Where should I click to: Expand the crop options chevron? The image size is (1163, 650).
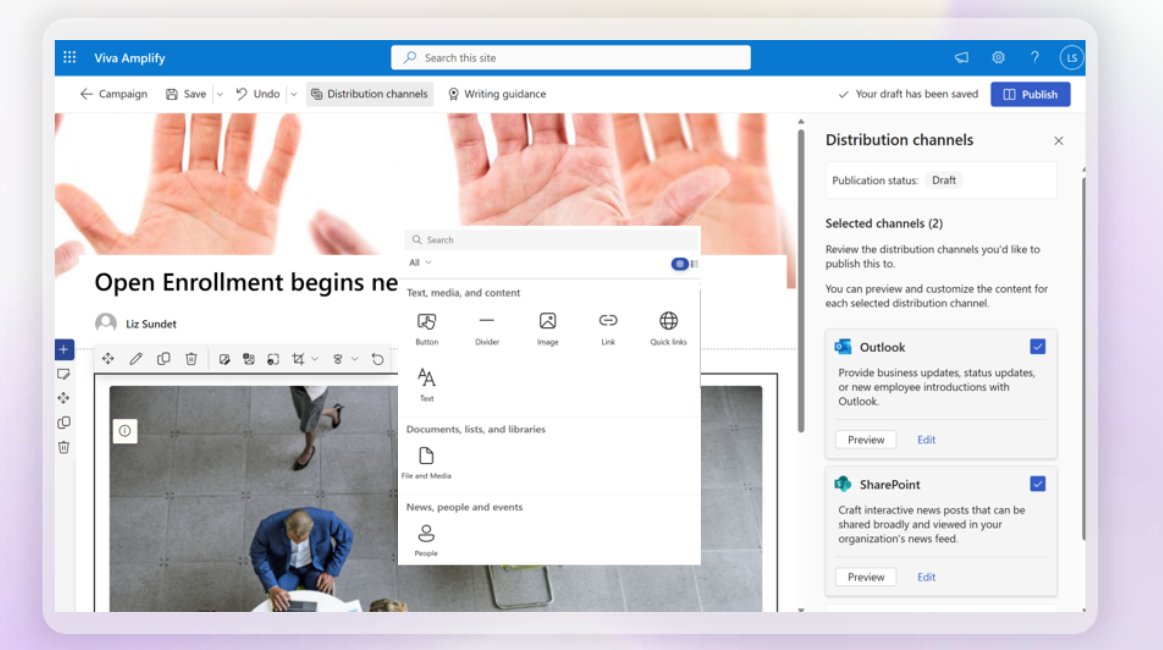pos(315,359)
